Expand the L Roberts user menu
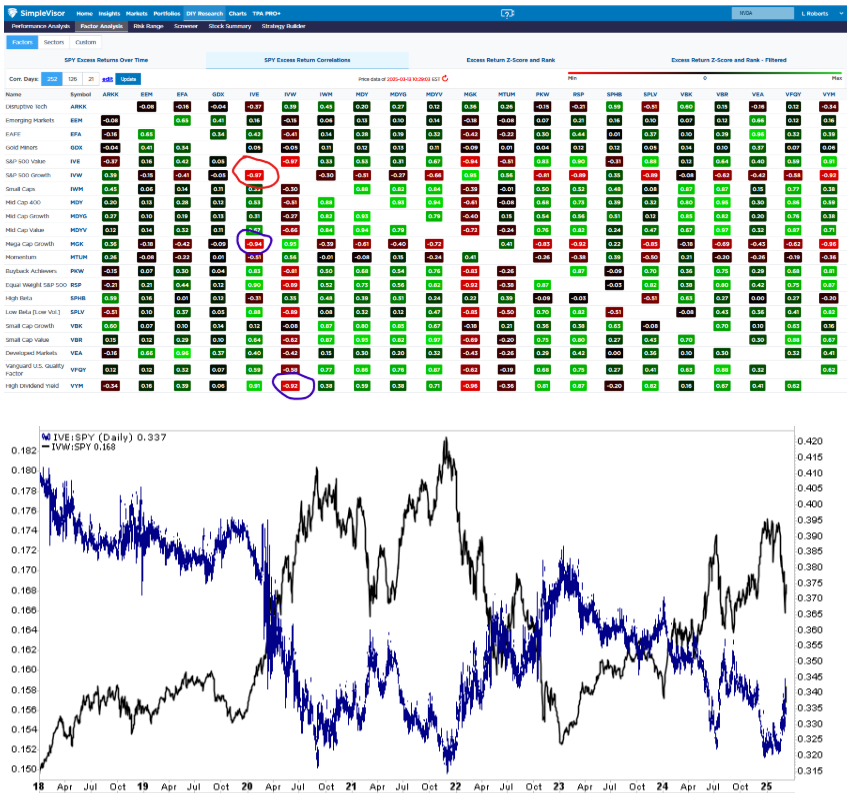The width and height of the screenshot is (855, 805). [822, 14]
